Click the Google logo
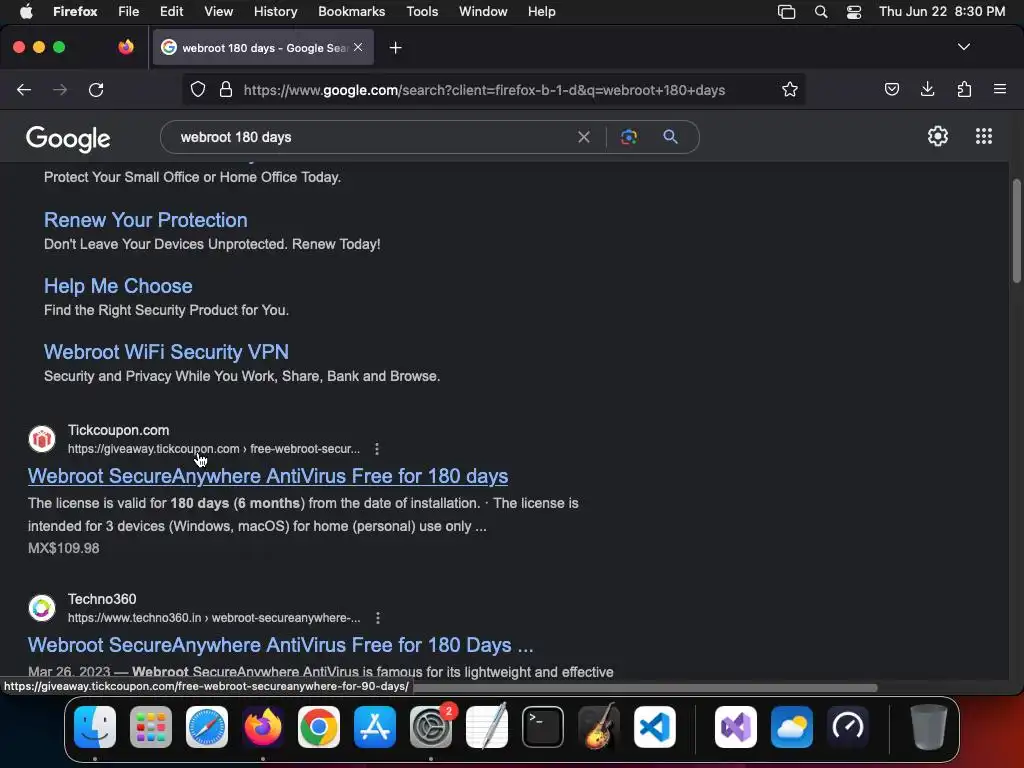The image size is (1024, 768). click(x=68, y=138)
